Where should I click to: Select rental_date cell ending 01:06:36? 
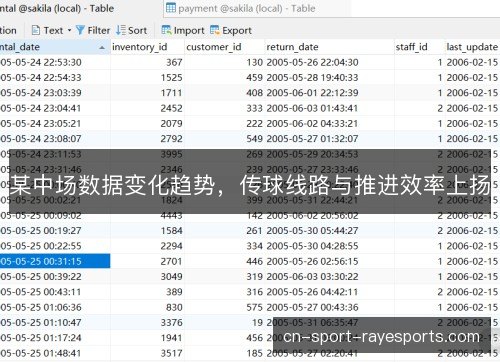click(55, 307)
